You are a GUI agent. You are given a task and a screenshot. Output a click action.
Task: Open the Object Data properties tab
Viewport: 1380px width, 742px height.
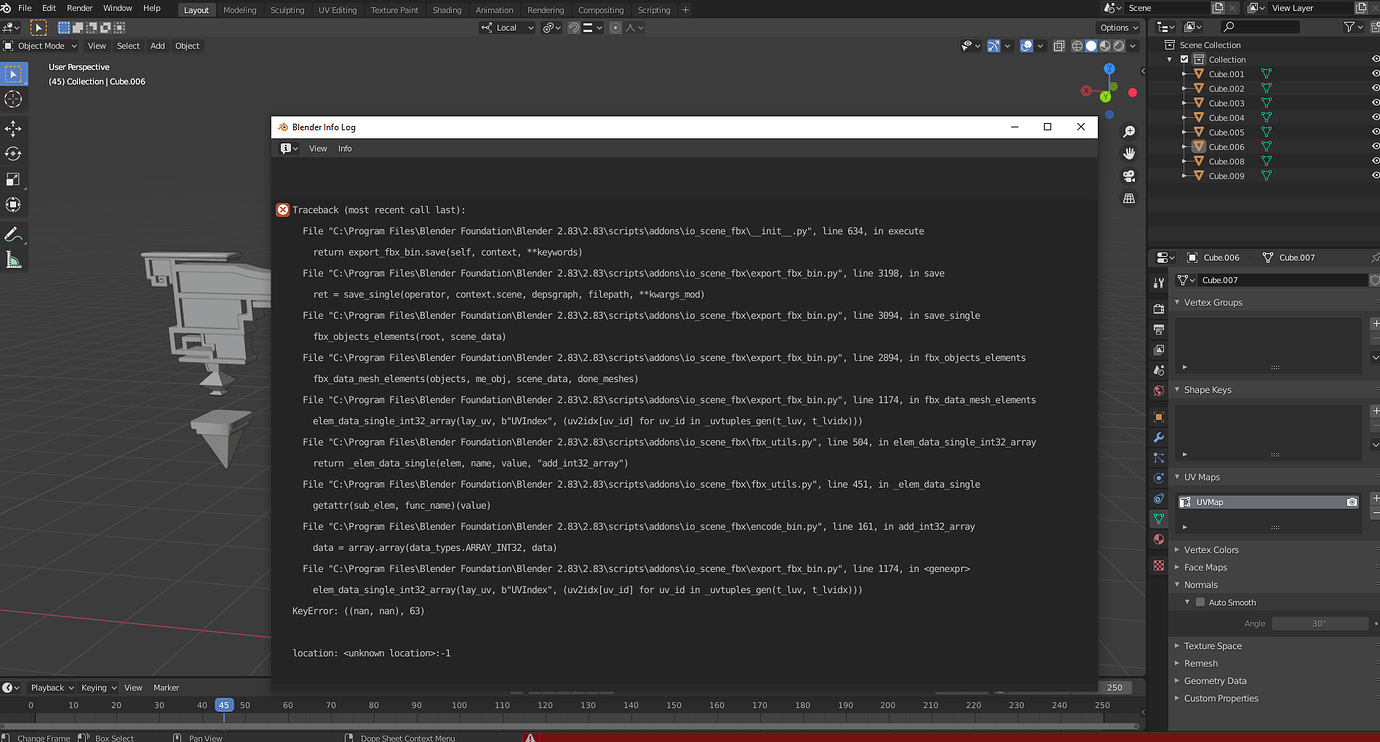click(x=1159, y=519)
